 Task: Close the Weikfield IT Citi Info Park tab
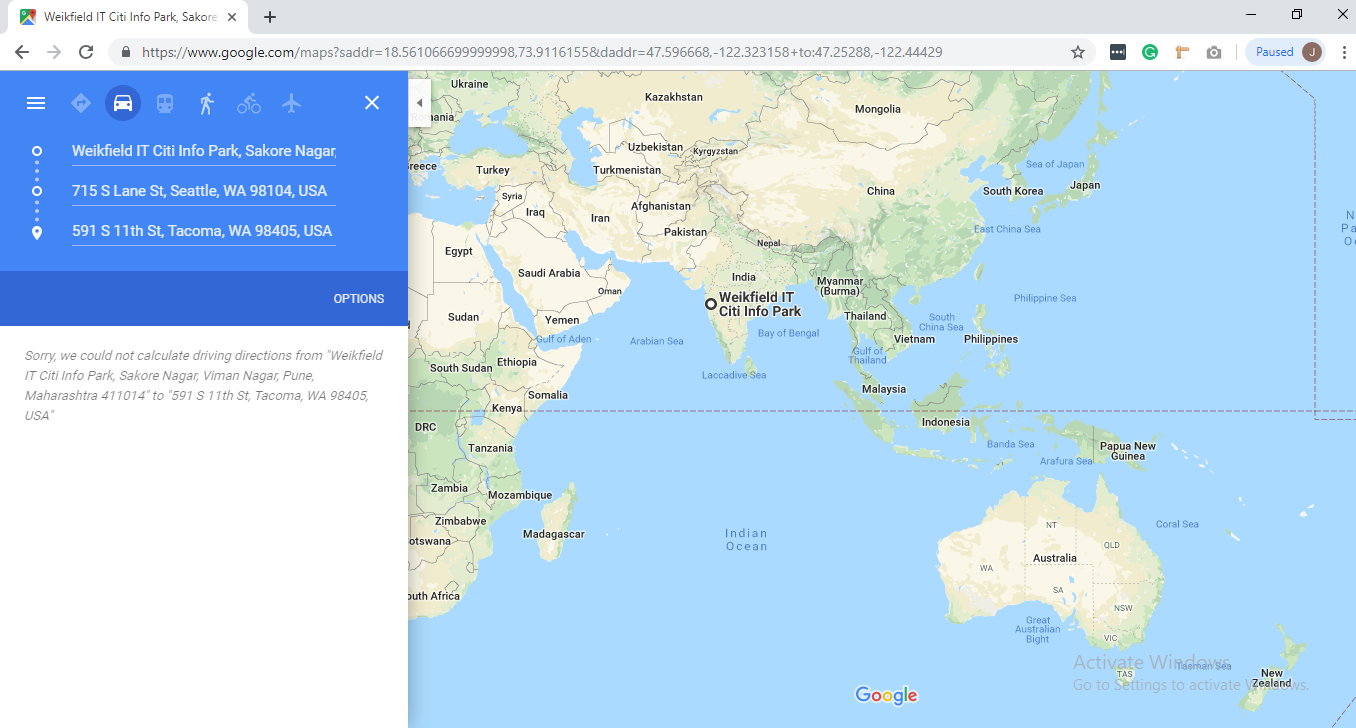tap(232, 17)
